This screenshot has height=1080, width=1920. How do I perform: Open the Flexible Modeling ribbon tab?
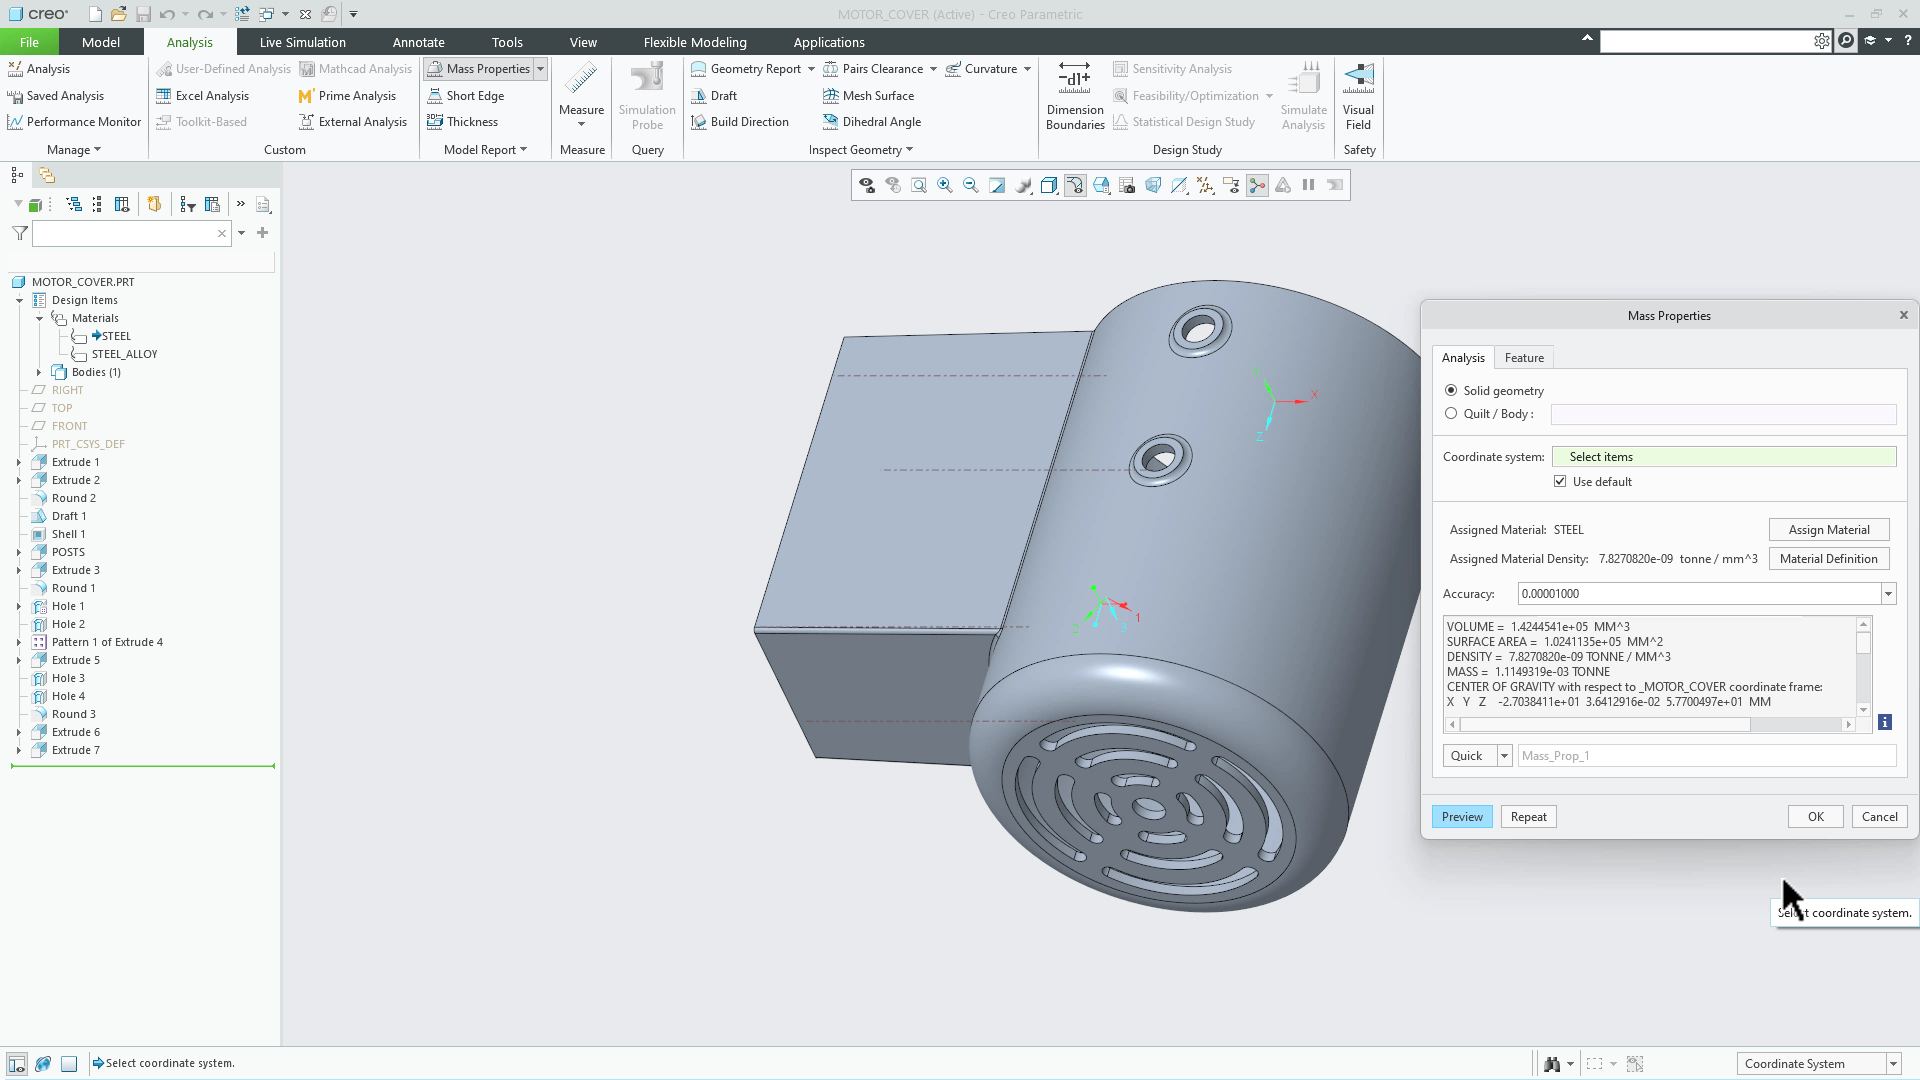click(x=695, y=42)
